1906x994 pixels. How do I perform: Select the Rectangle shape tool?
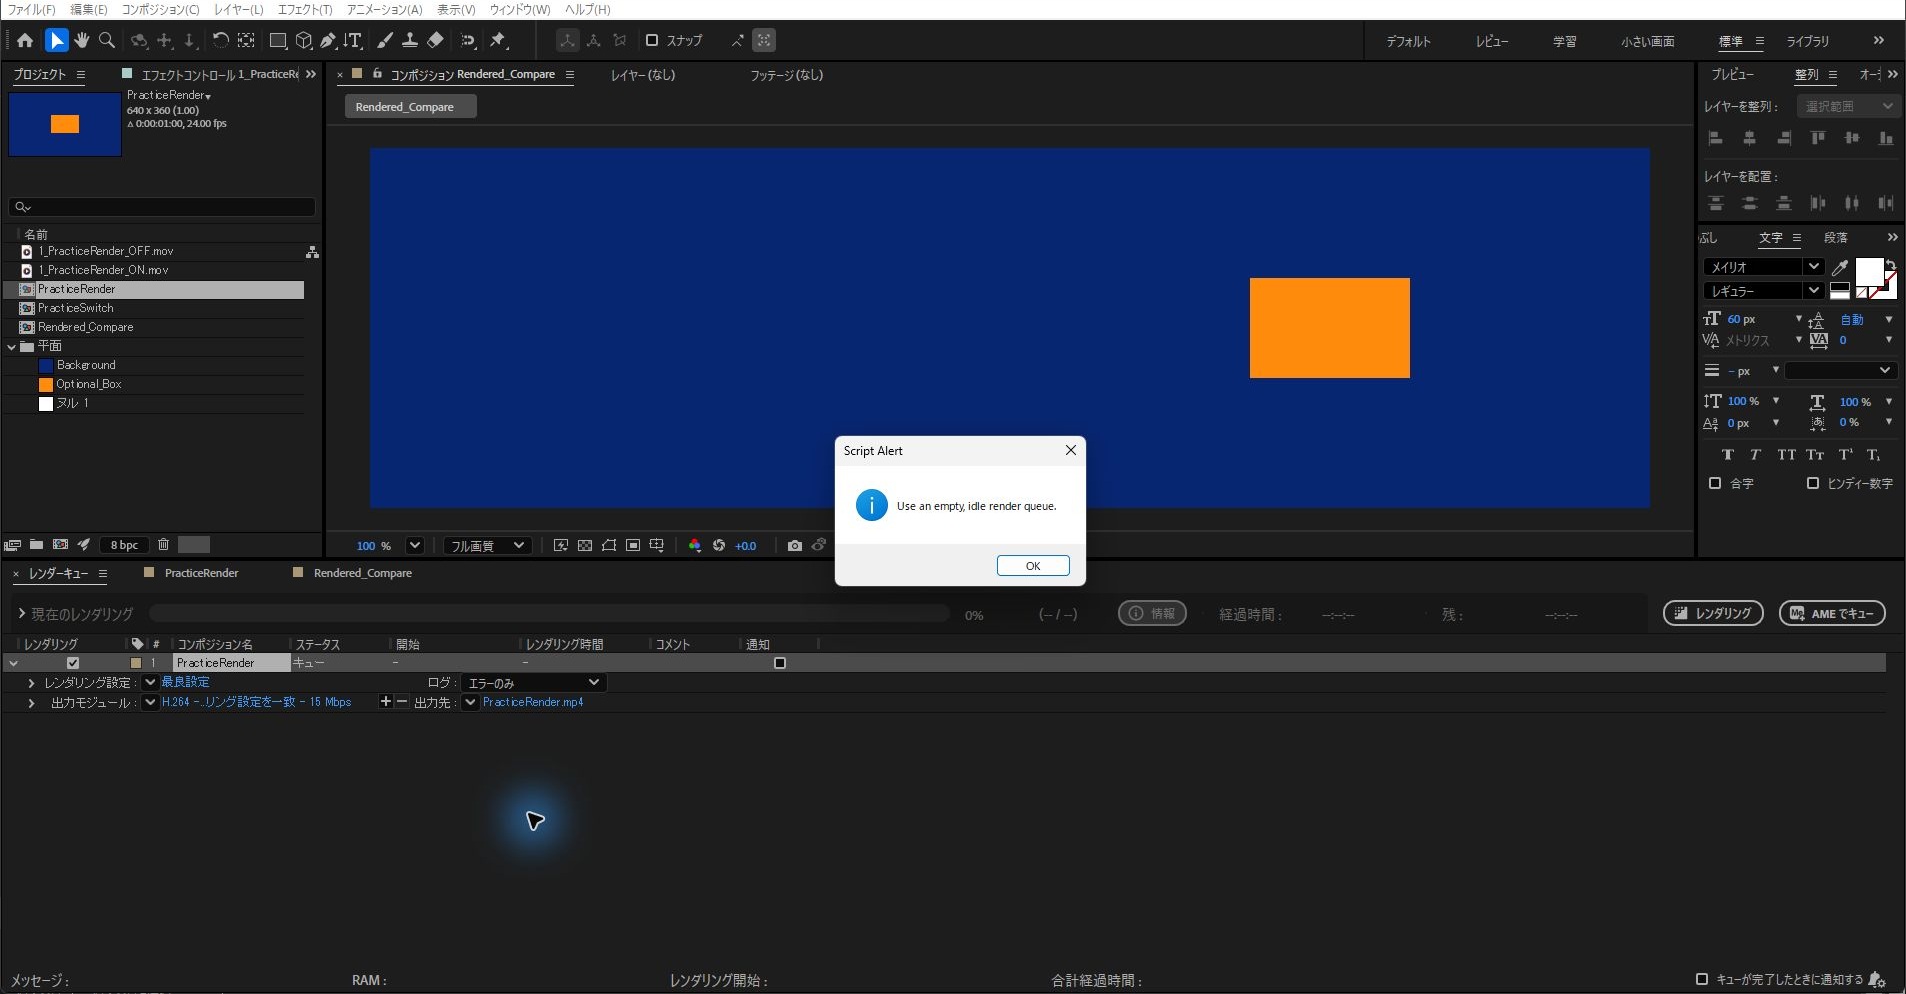click(x=278, y=41)
